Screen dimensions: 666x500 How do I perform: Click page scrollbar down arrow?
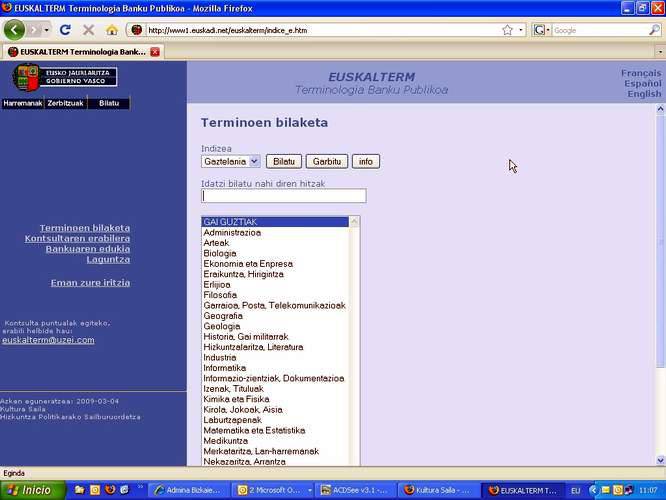coord(660,460)
